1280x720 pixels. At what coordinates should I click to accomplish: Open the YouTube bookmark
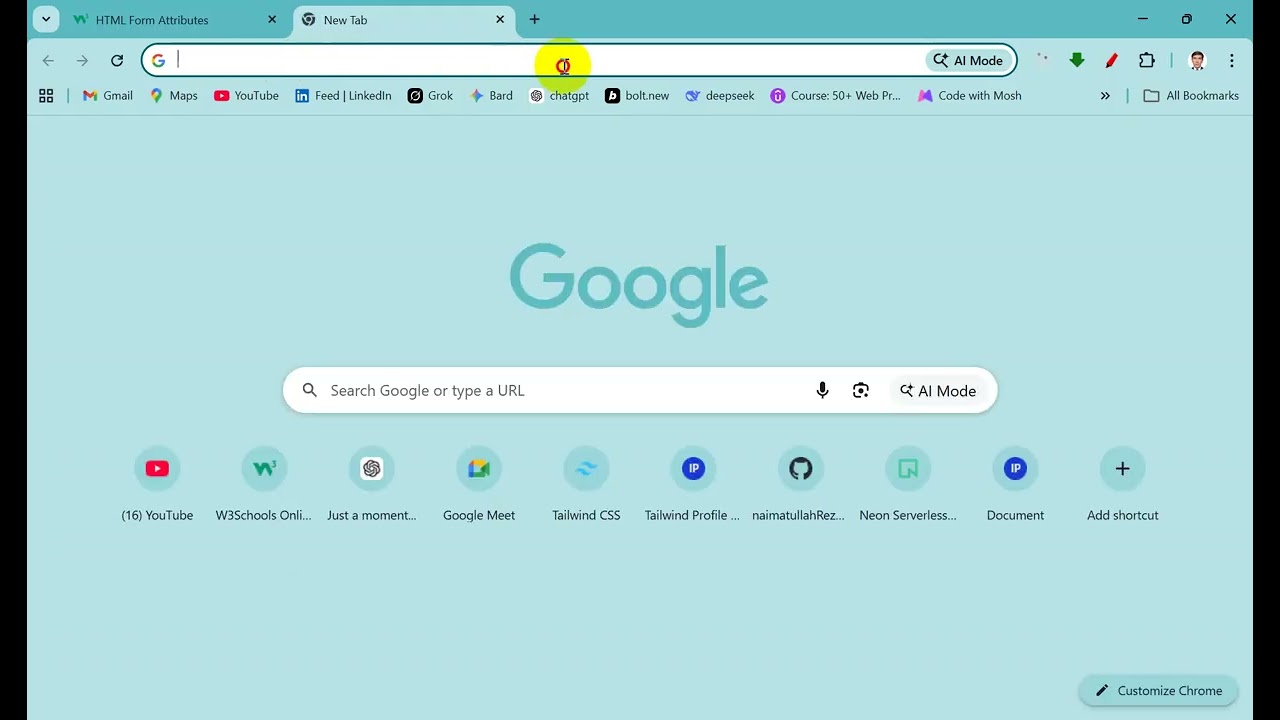click(x=247, y=96)
